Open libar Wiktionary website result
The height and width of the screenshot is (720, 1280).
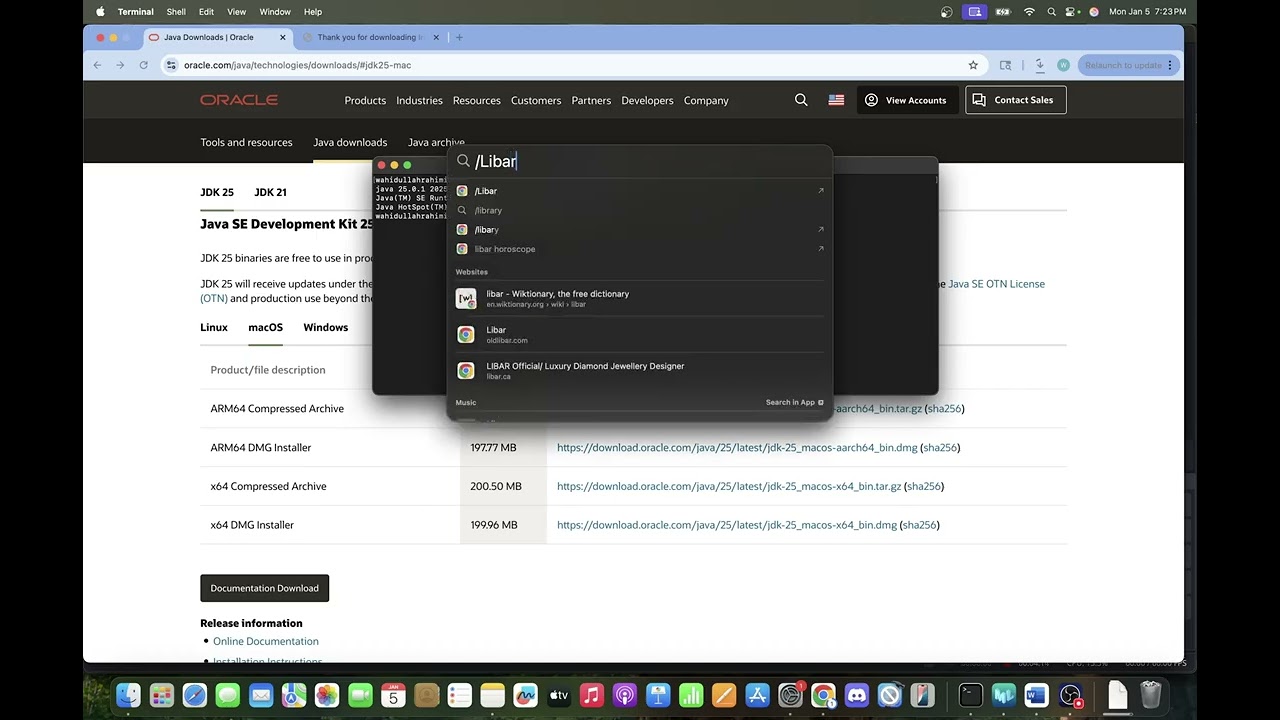coord(640,298)
